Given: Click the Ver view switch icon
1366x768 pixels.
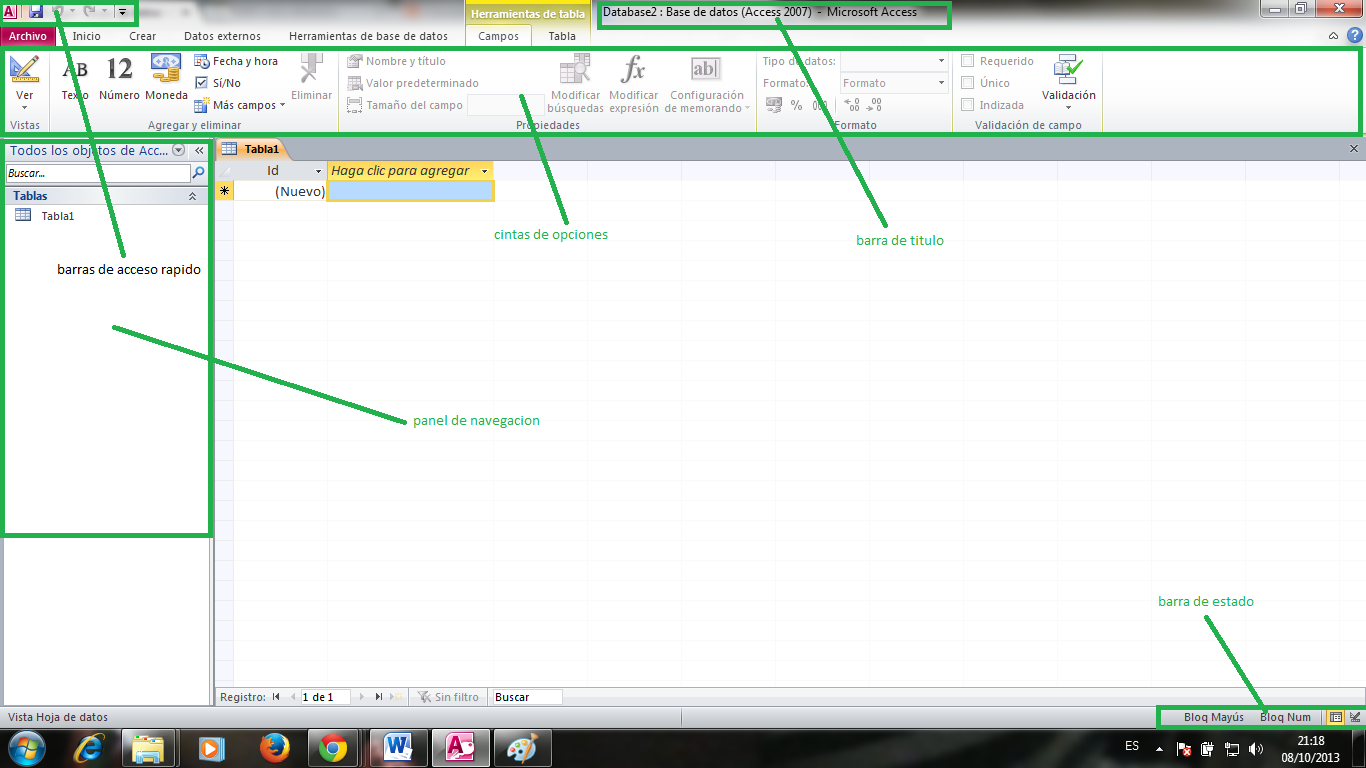Looking at the screenshot, I should [24, 70].
